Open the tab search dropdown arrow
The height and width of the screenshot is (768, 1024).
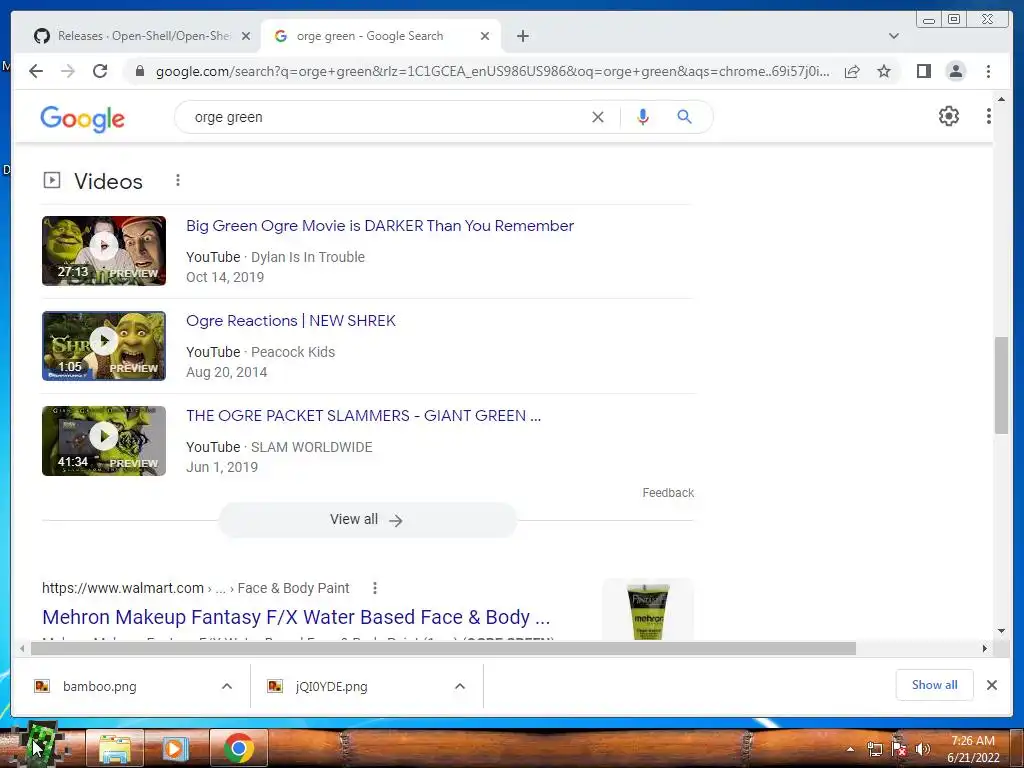tap(894, 36)
